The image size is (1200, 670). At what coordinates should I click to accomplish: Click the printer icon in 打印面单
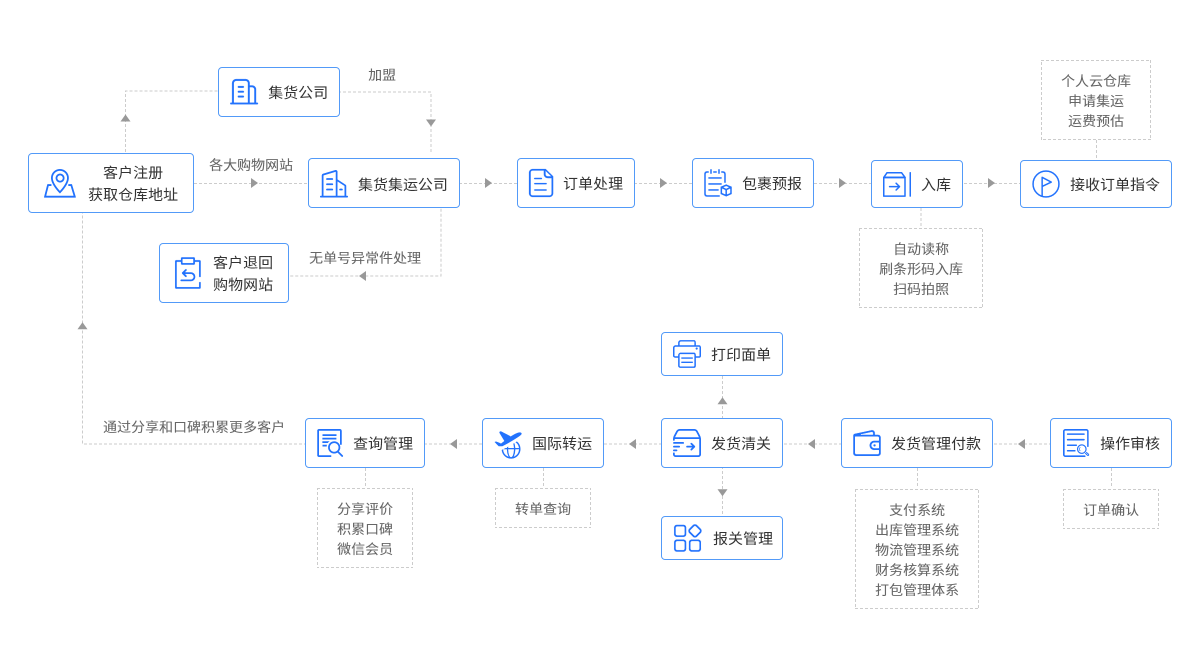pyautogui.click(x=687, y=354)
